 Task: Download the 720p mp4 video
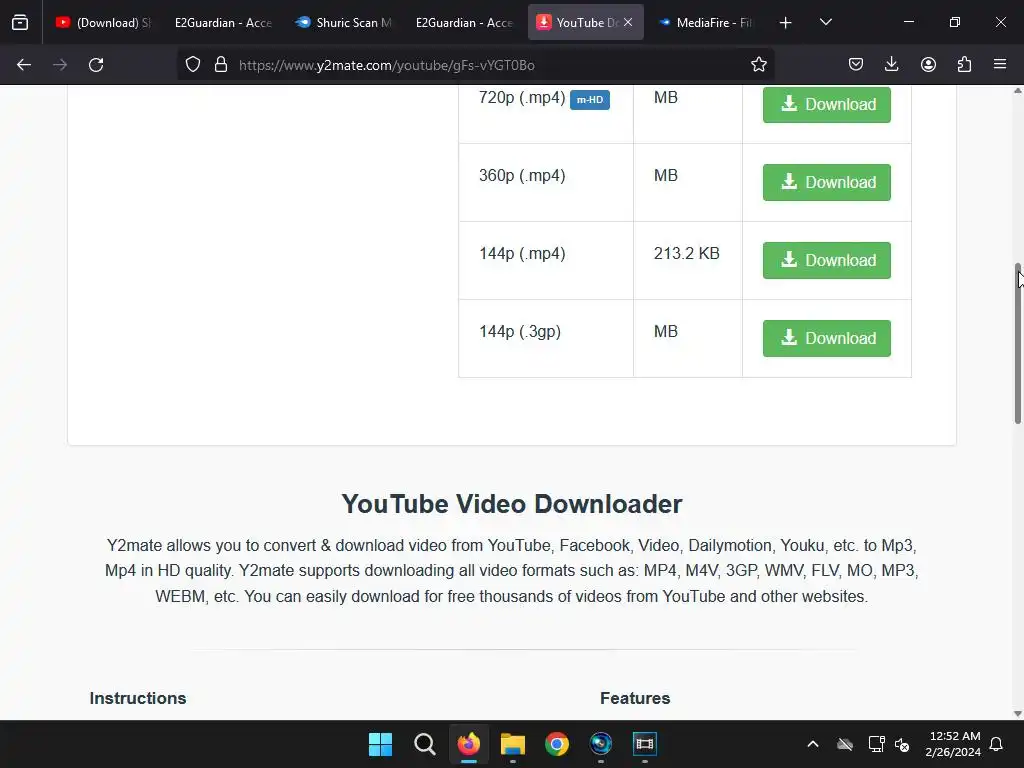(x=827, y=104)
